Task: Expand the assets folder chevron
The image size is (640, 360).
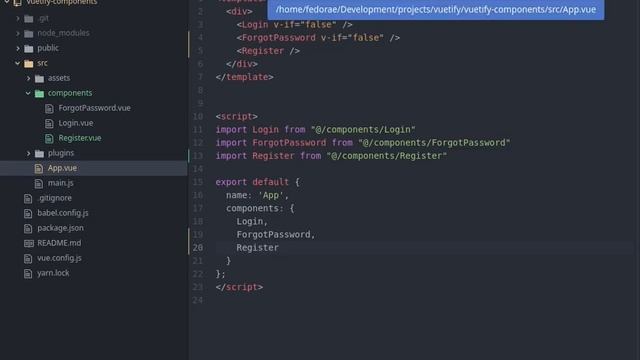Action: (x=28, y=78)
